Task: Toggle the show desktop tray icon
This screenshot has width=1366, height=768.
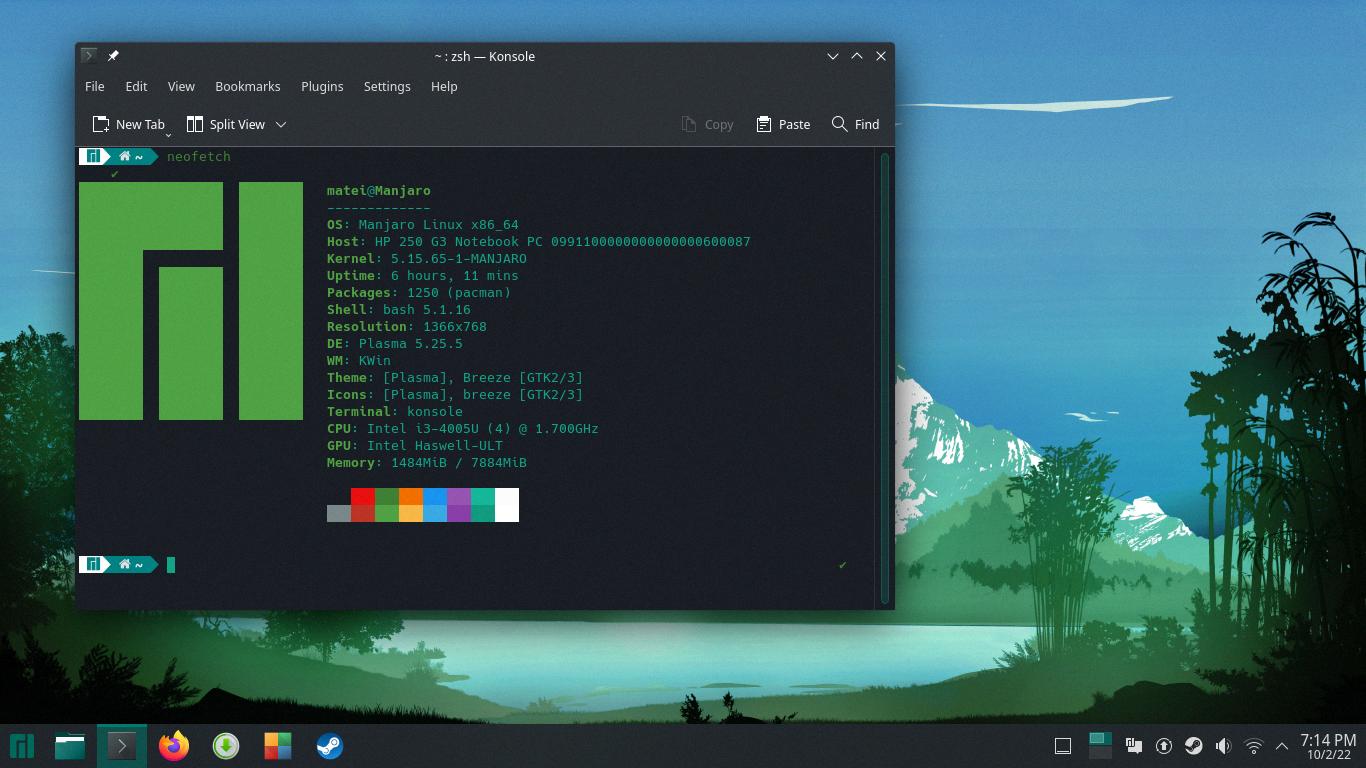Action: 1063,746
